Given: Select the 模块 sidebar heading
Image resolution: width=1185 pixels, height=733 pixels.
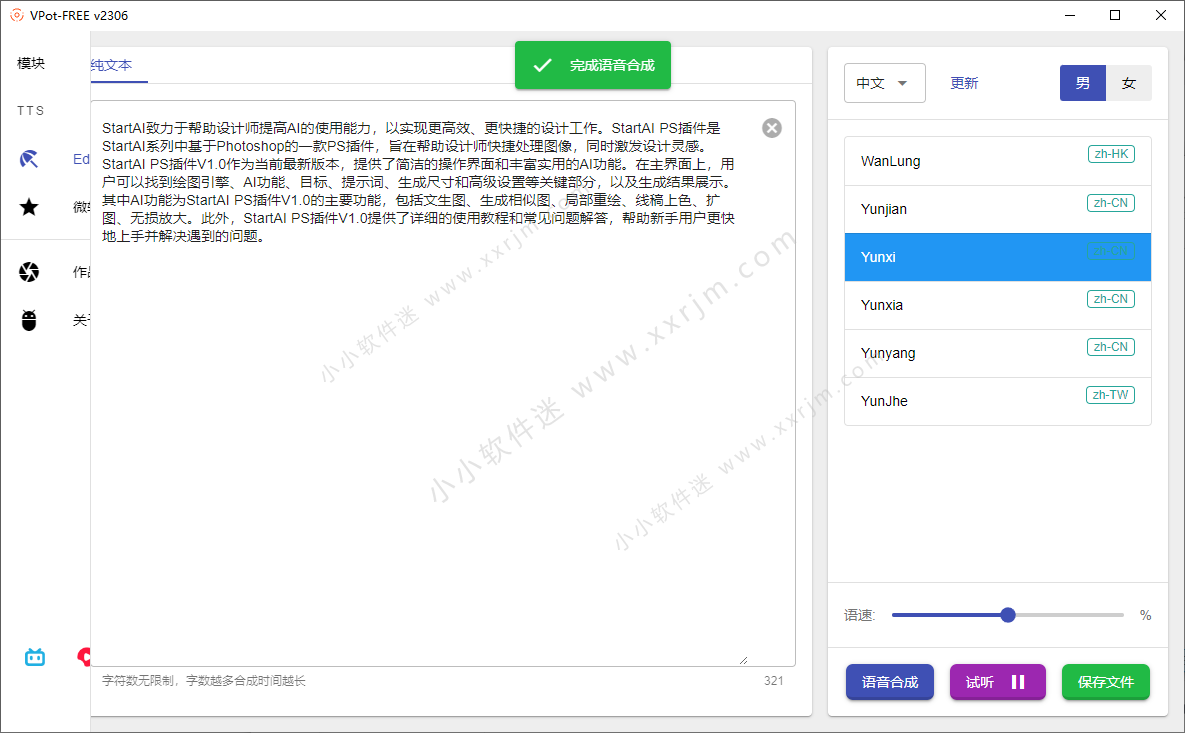Looking at the screenshot, I should point(31,63).
